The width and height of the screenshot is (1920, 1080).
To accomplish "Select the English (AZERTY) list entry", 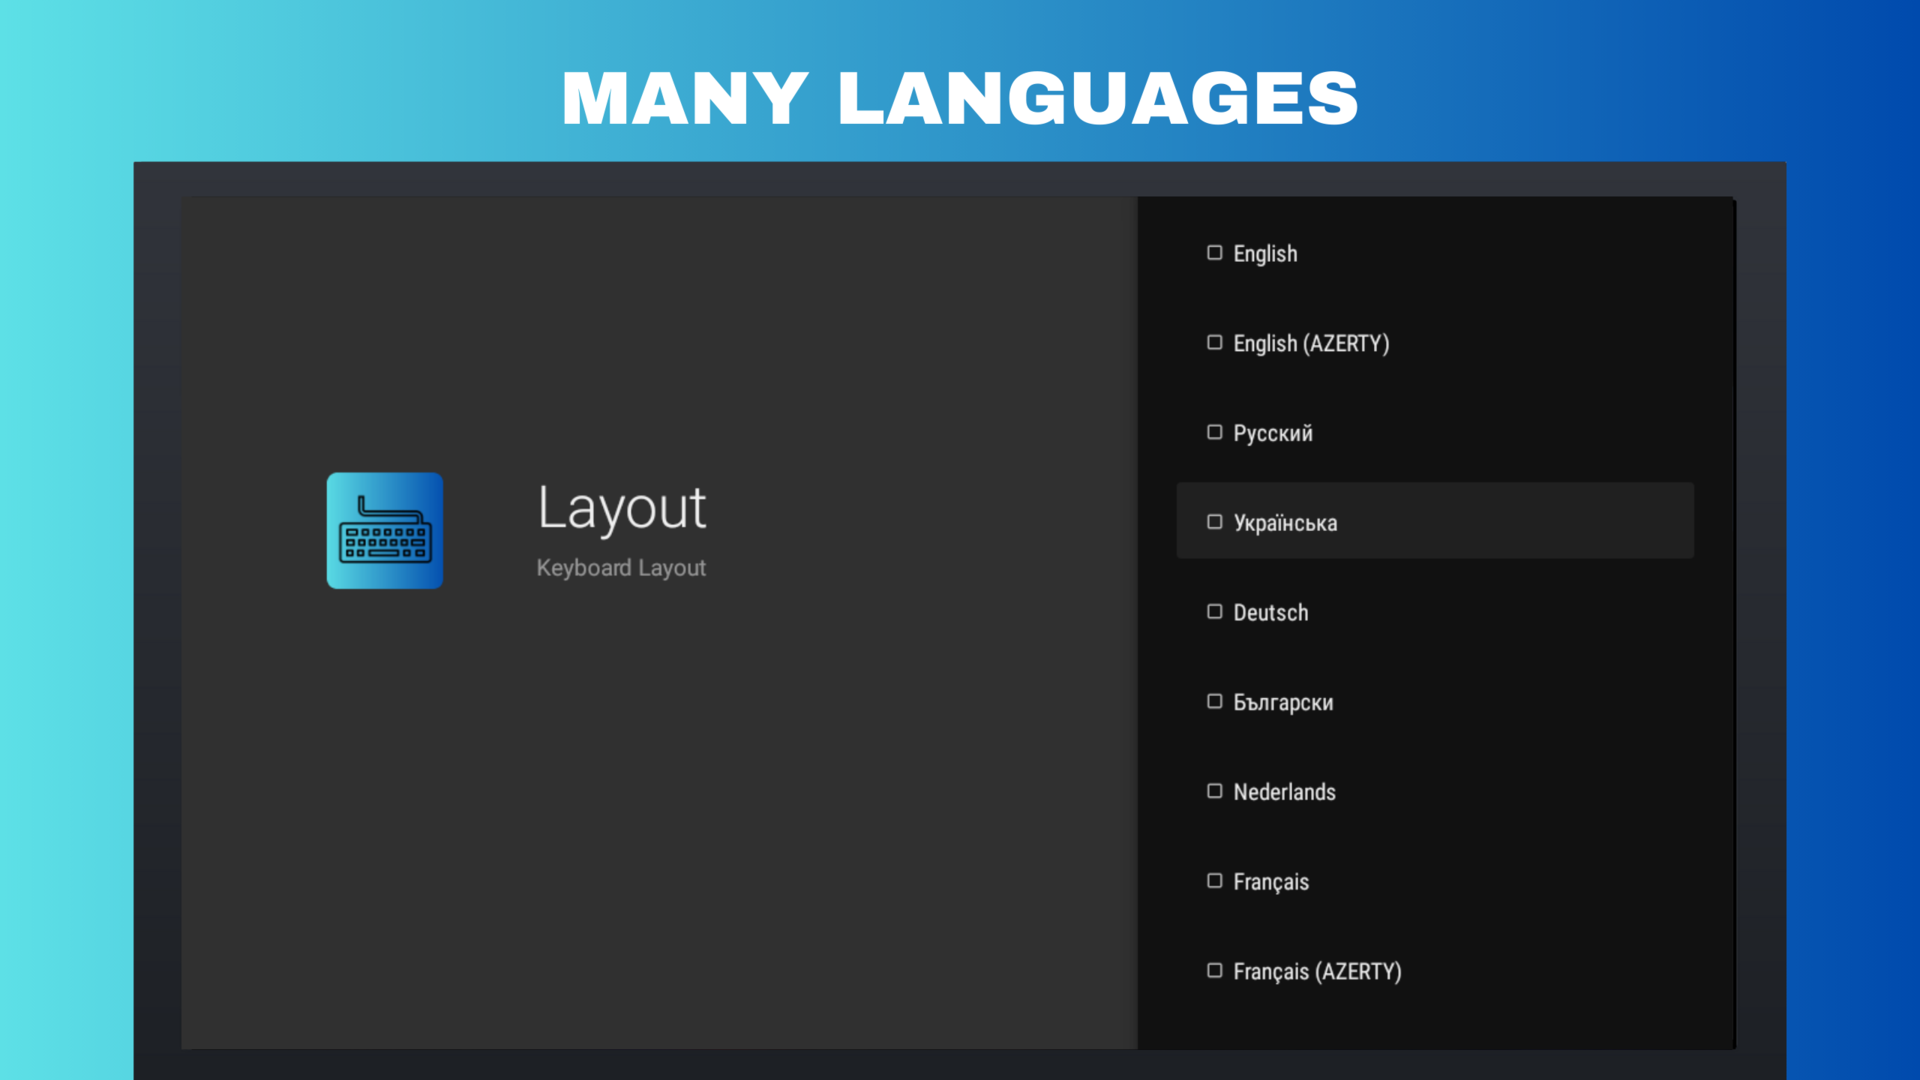I will (1311, 344).
